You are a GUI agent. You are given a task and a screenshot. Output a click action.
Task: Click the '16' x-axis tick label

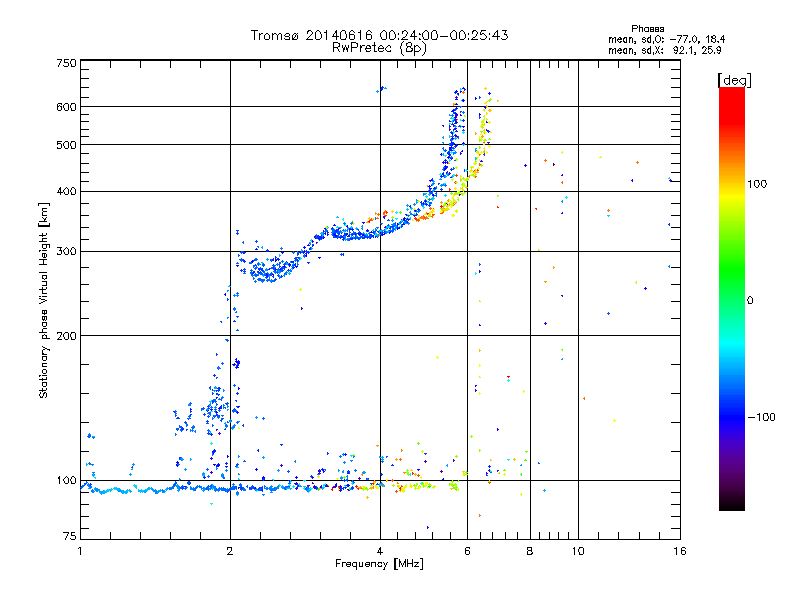tap(680, 551)
